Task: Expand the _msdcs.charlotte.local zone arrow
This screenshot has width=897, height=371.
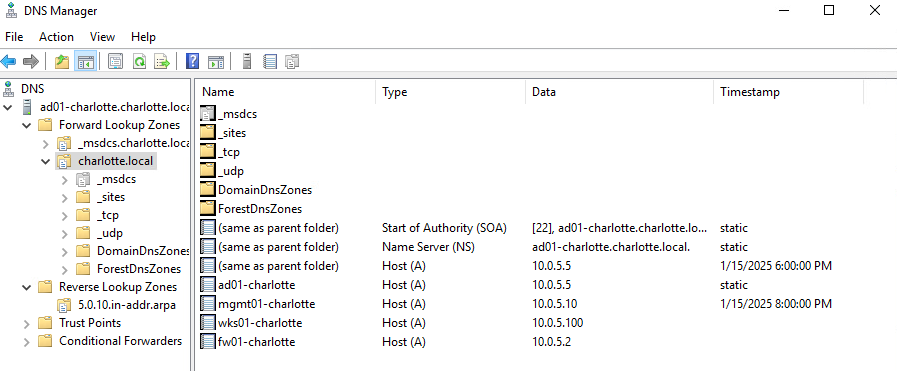Action: click(46, 143)
